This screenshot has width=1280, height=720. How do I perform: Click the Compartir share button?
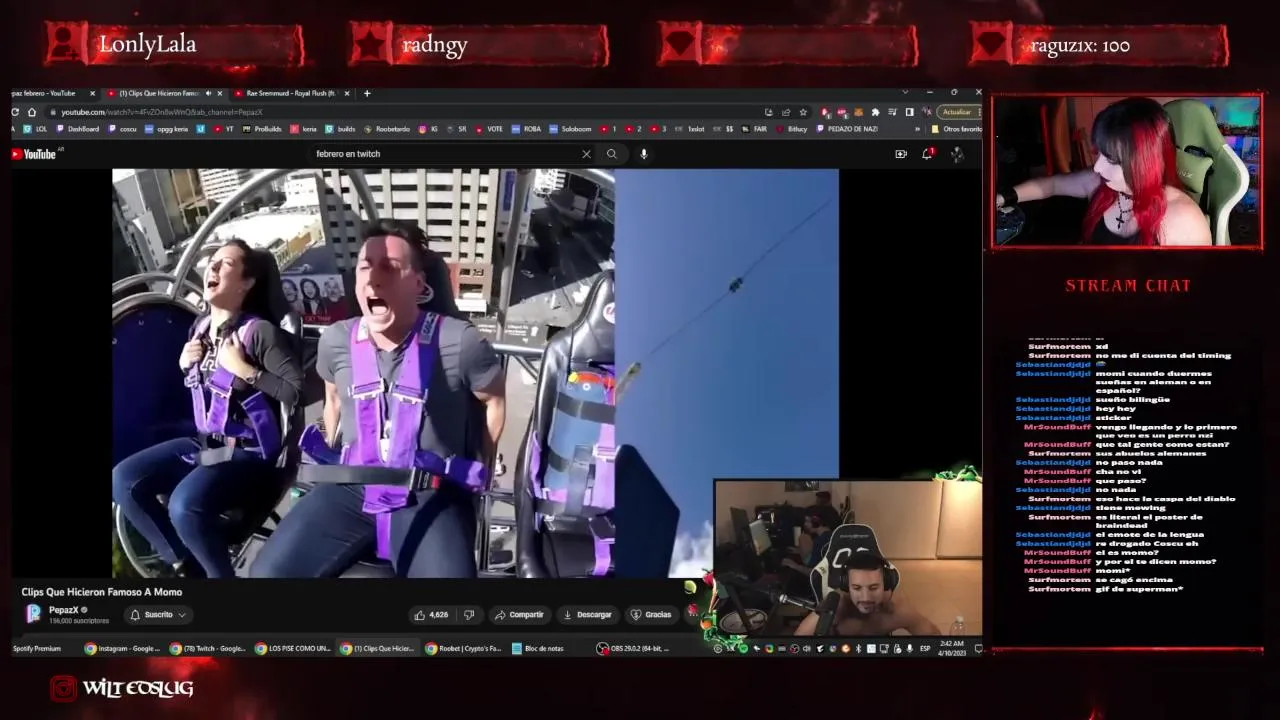[518, 615]
